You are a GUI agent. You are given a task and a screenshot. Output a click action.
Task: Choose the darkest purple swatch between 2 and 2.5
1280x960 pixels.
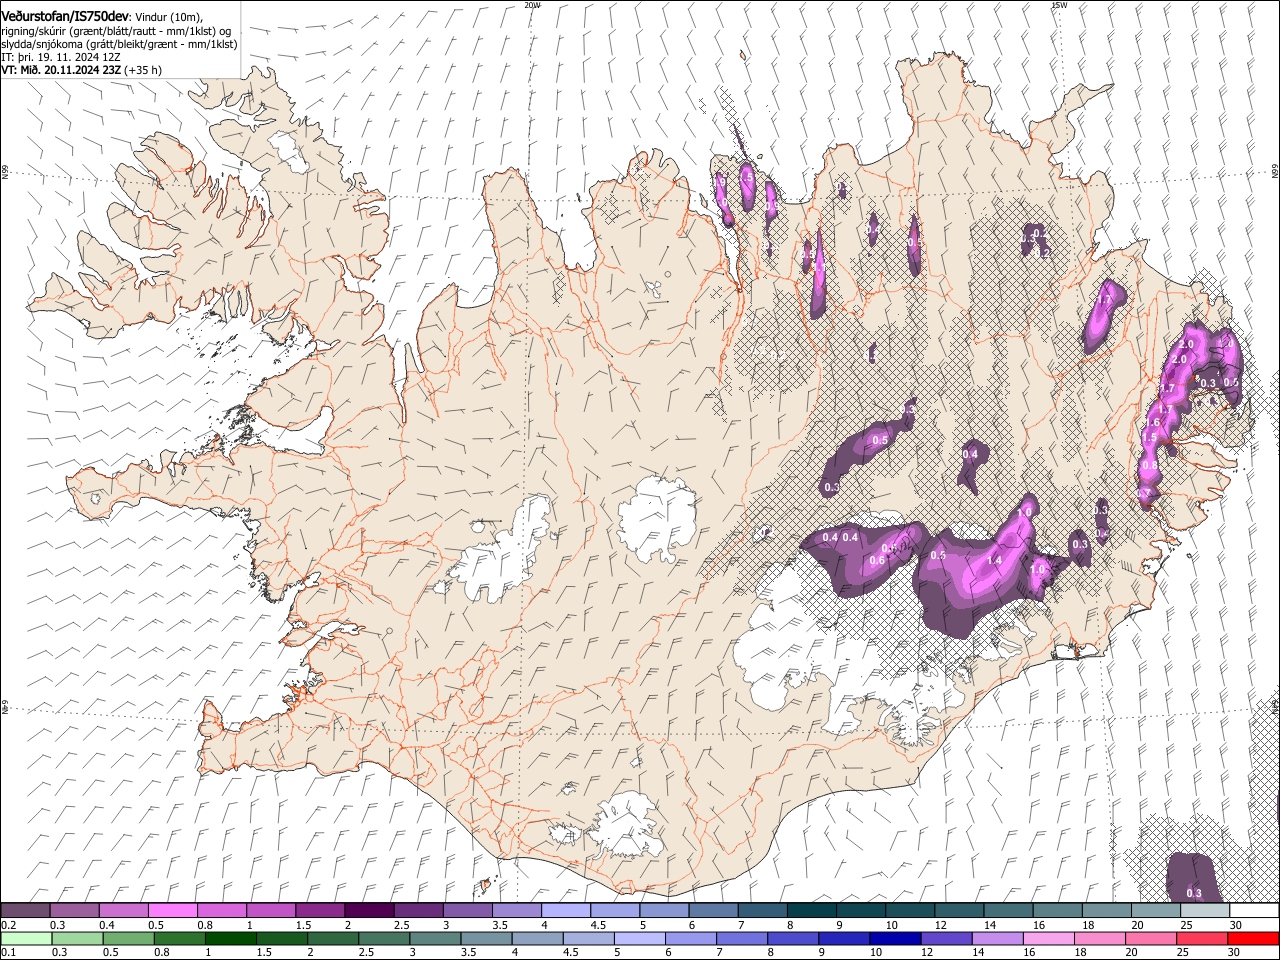coord(369,911)
